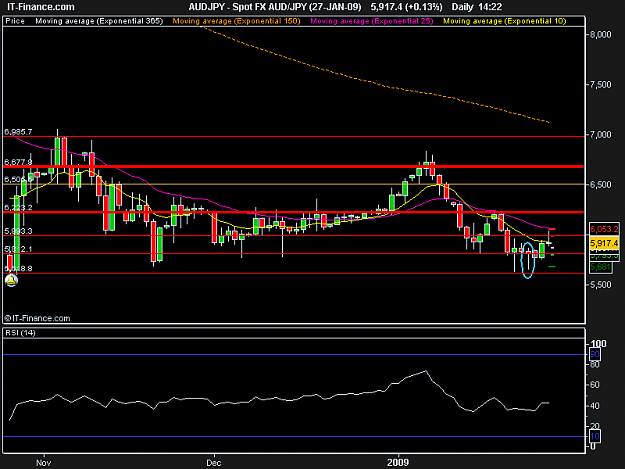
Task: Click the 5,500 price axis label
Action: 601,285
